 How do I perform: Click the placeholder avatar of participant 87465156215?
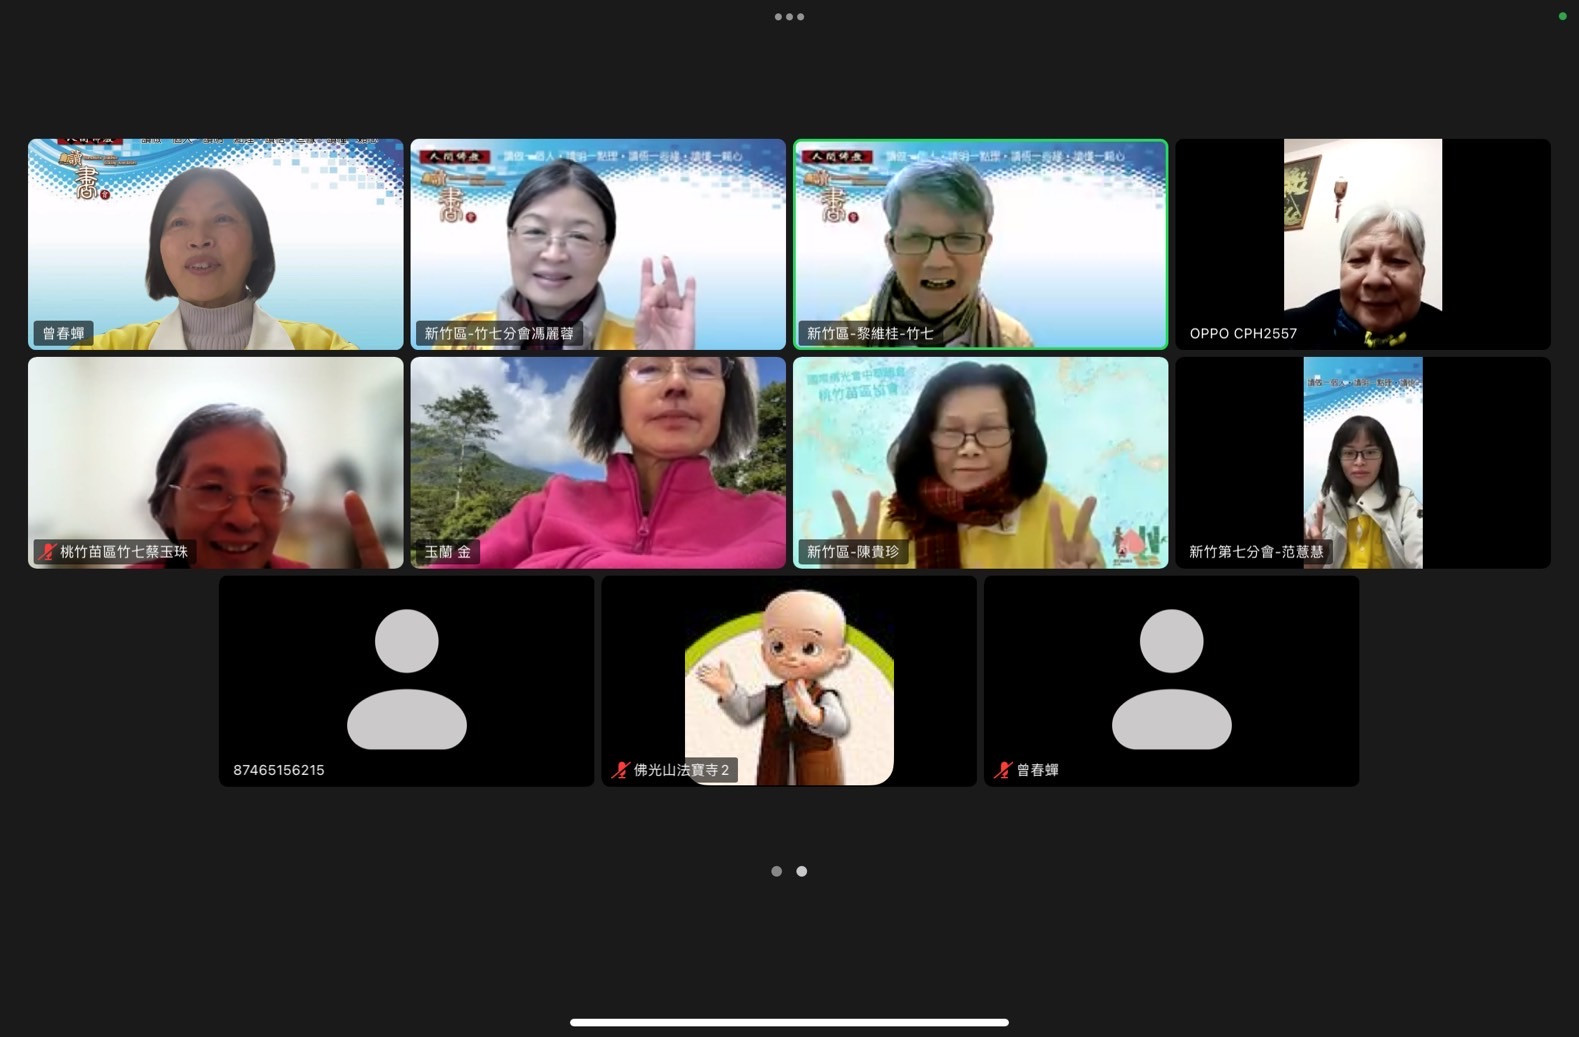(406, 679)
